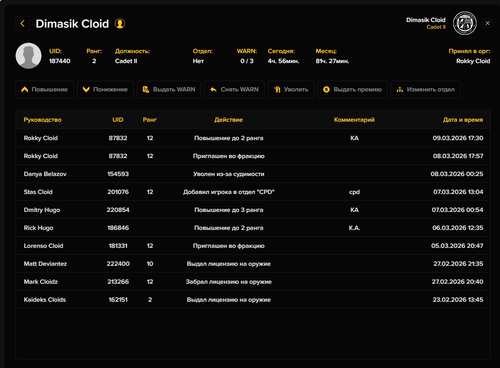Select the Dmitry Hugo row name
This screenshot has width=500, height=368.
click(42, 210)
